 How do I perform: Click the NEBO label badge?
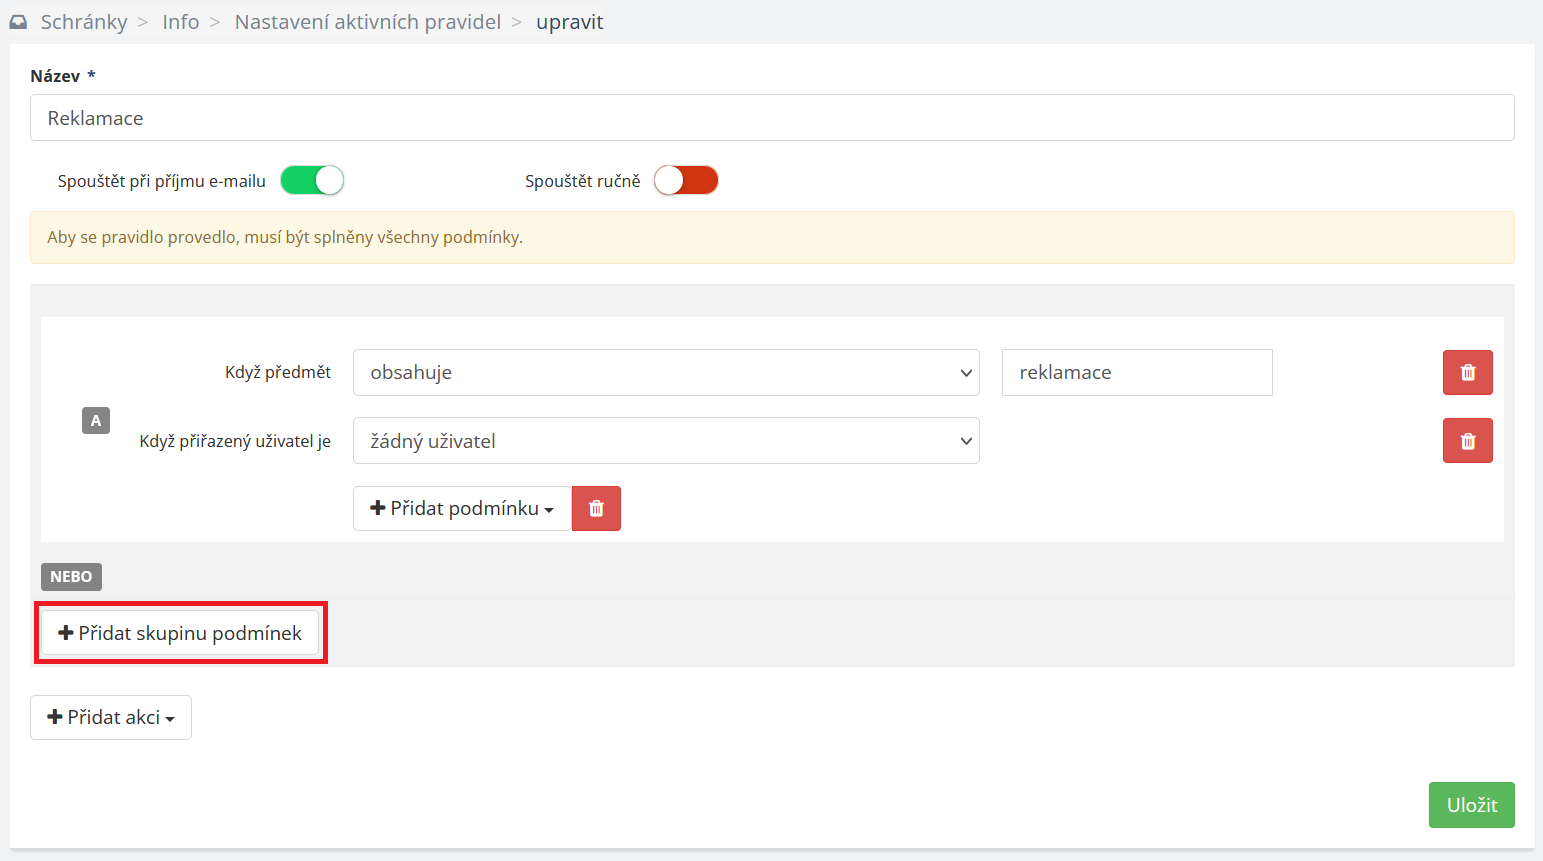pyautogui.click(x=71, y=577)
